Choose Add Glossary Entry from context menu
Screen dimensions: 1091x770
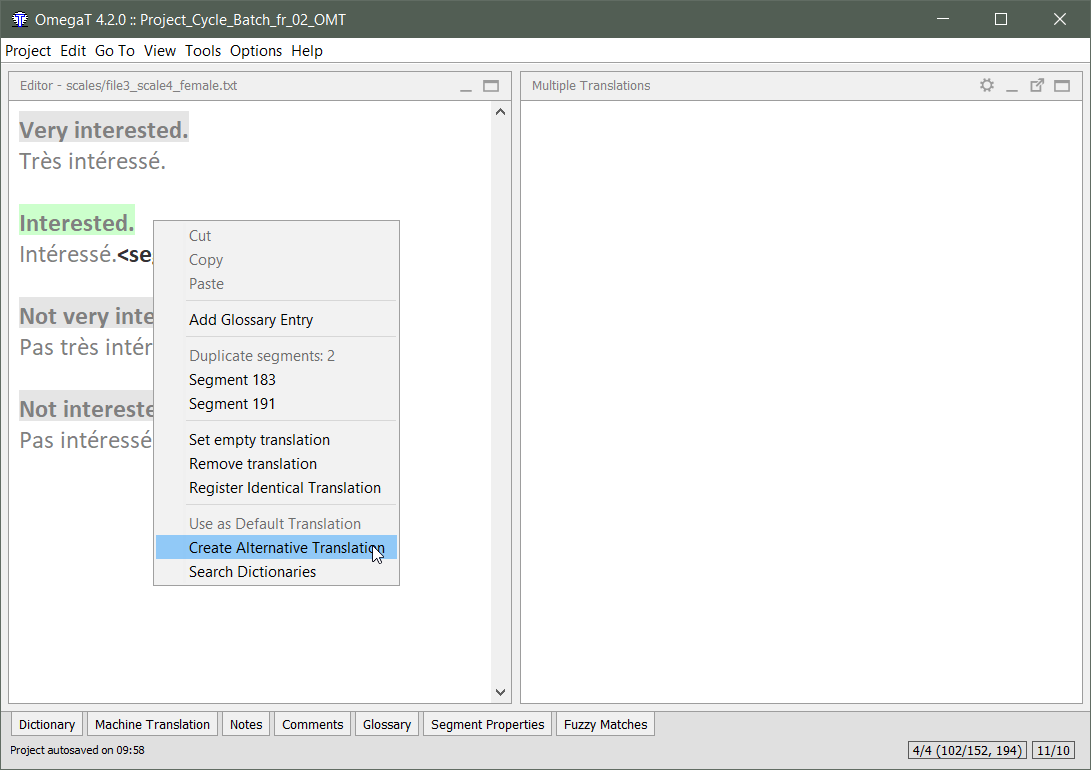pyautogui.click(x=276, y=320)
